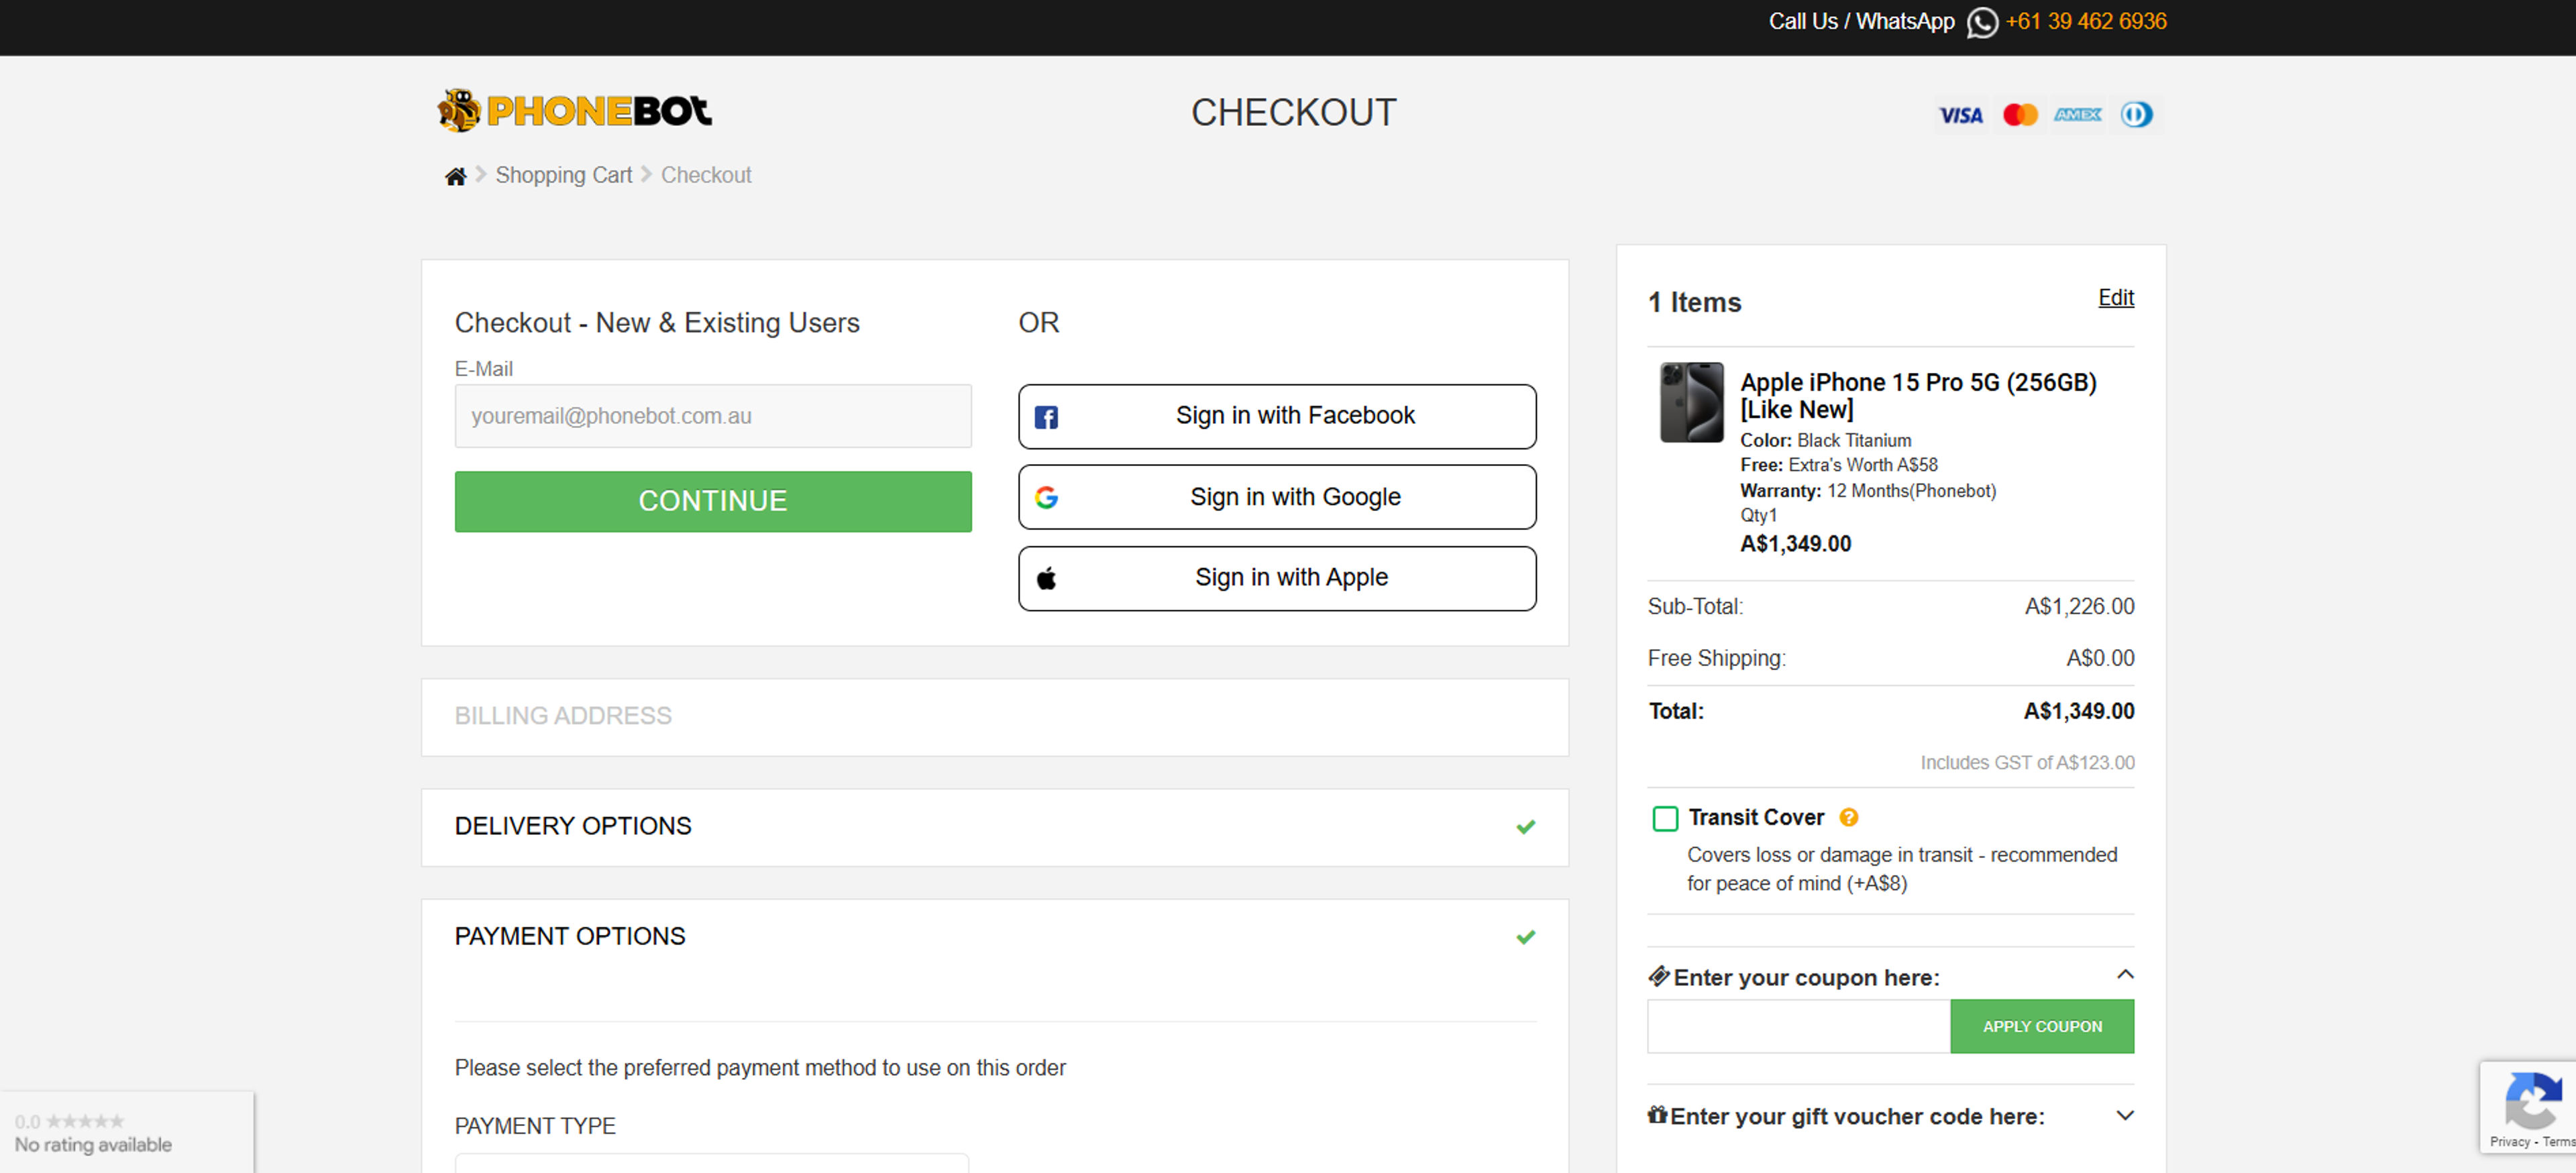Collapse the coupon section chevron

pyautogui.click(x=2125, y=975)
